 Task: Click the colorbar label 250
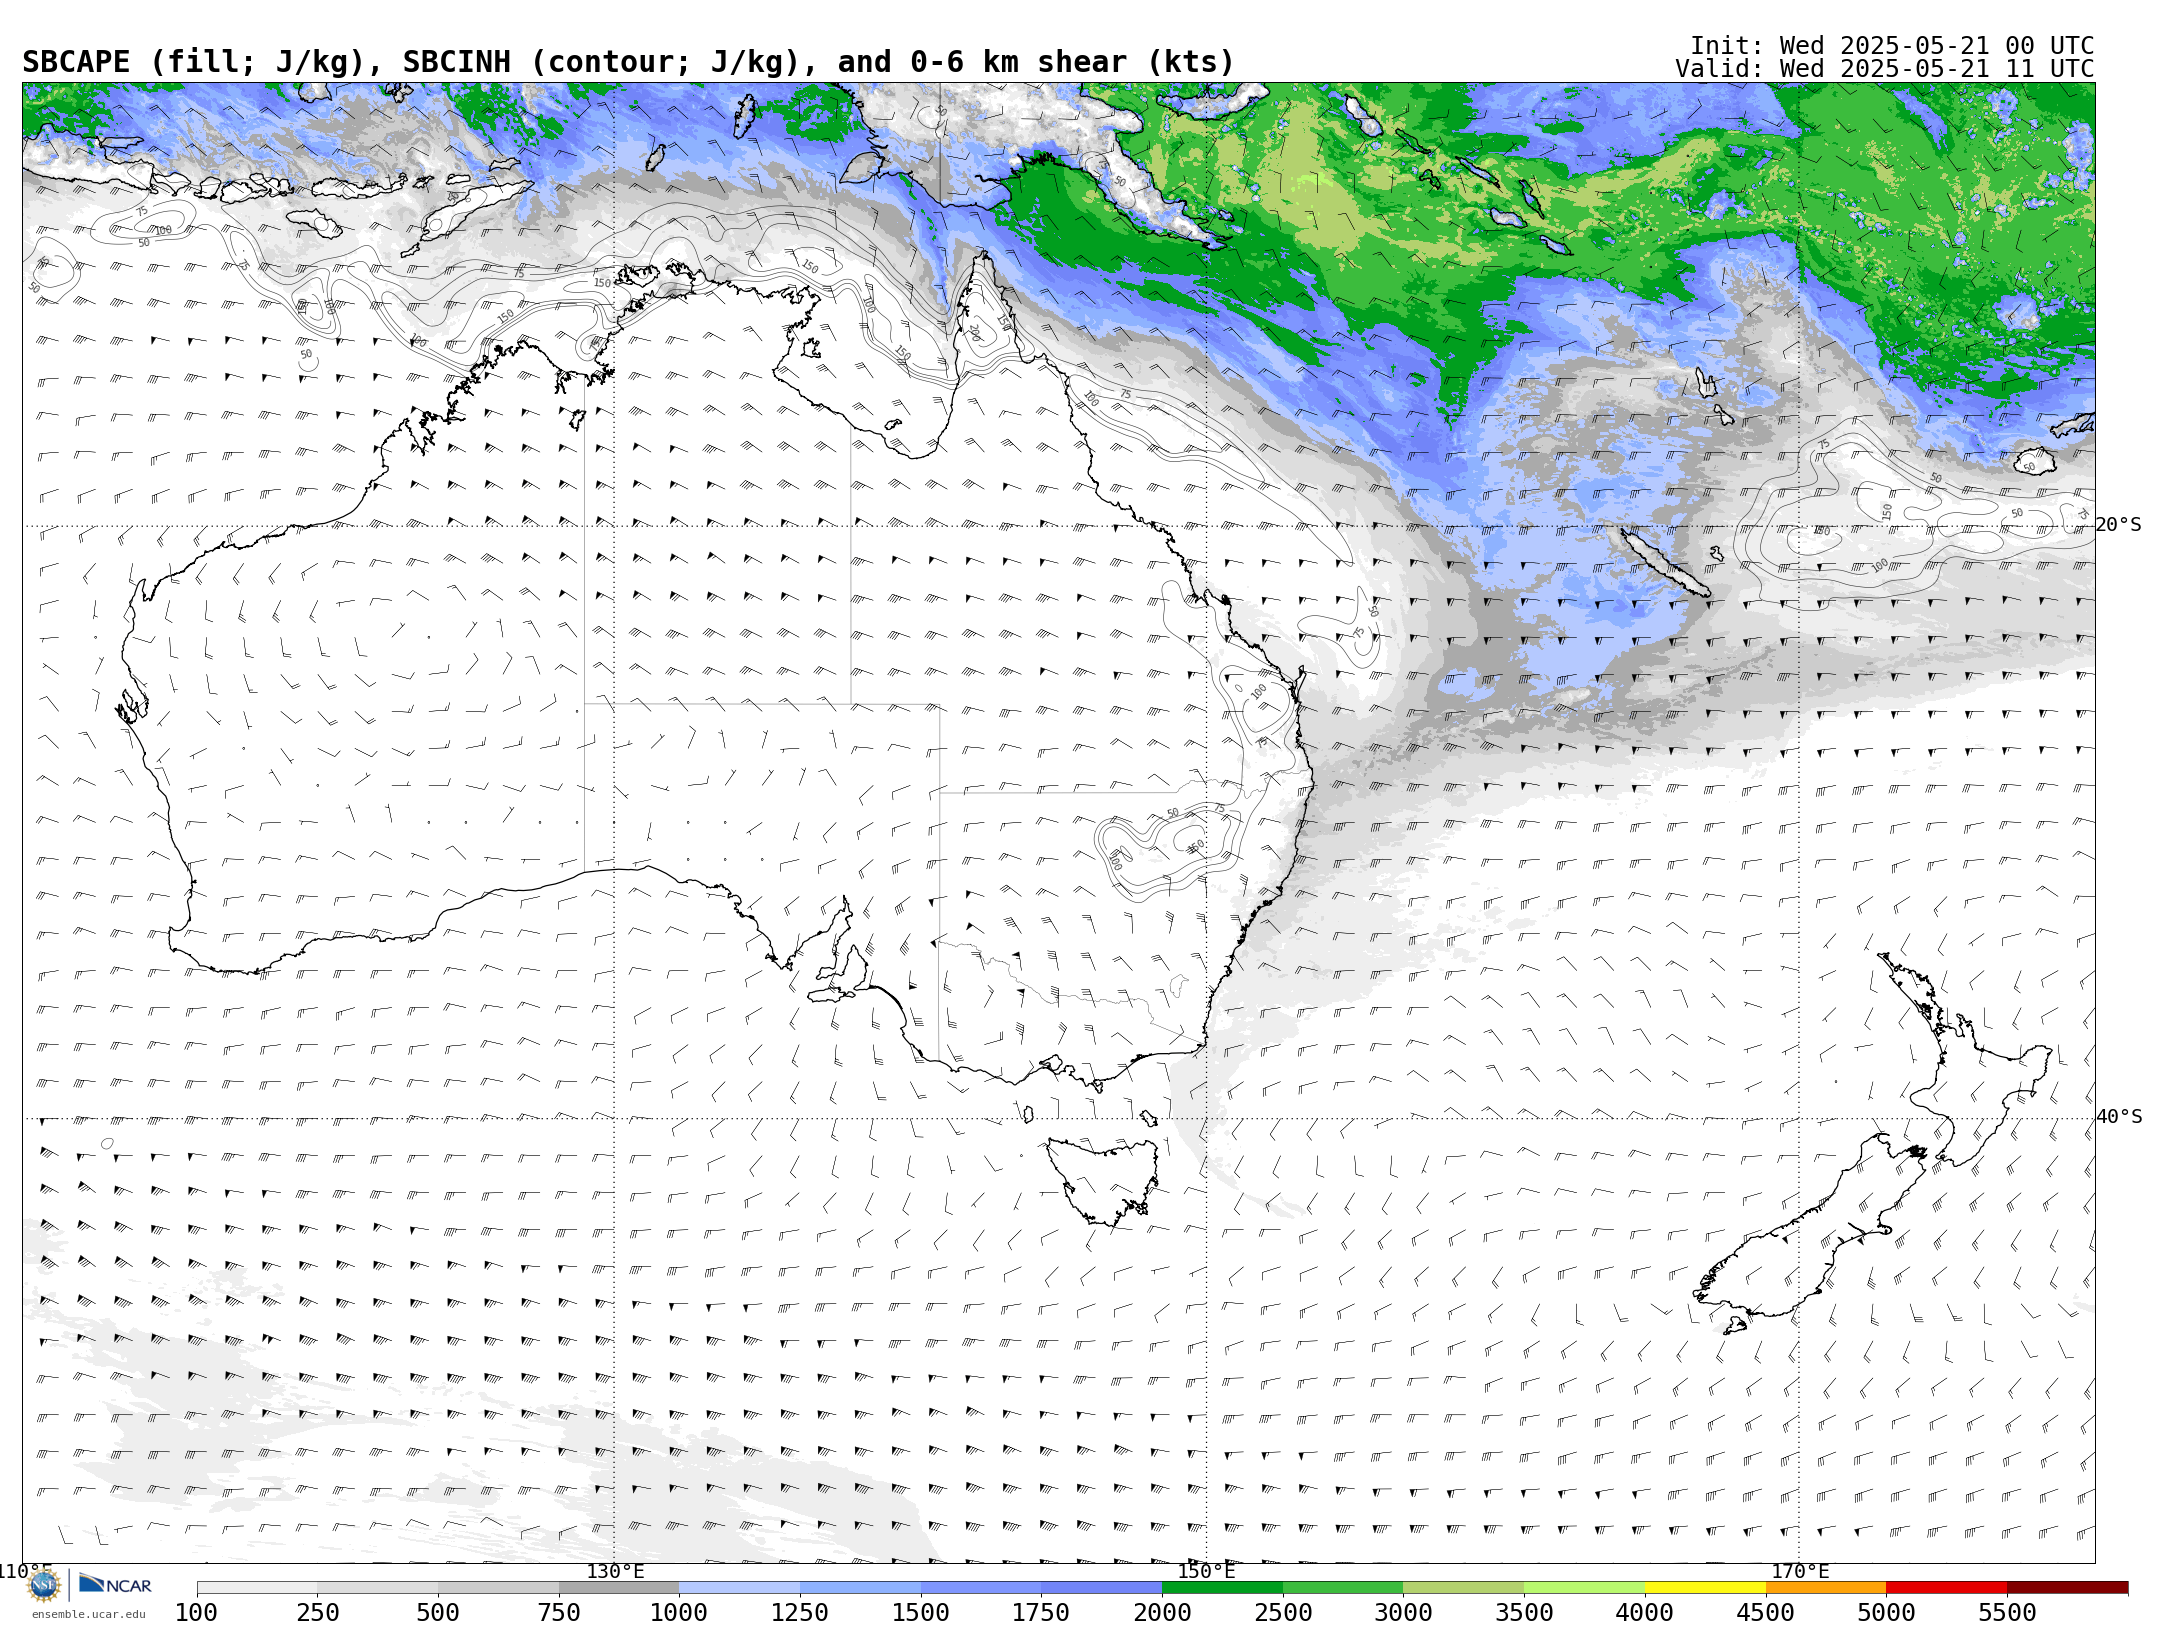[318, 1613]
